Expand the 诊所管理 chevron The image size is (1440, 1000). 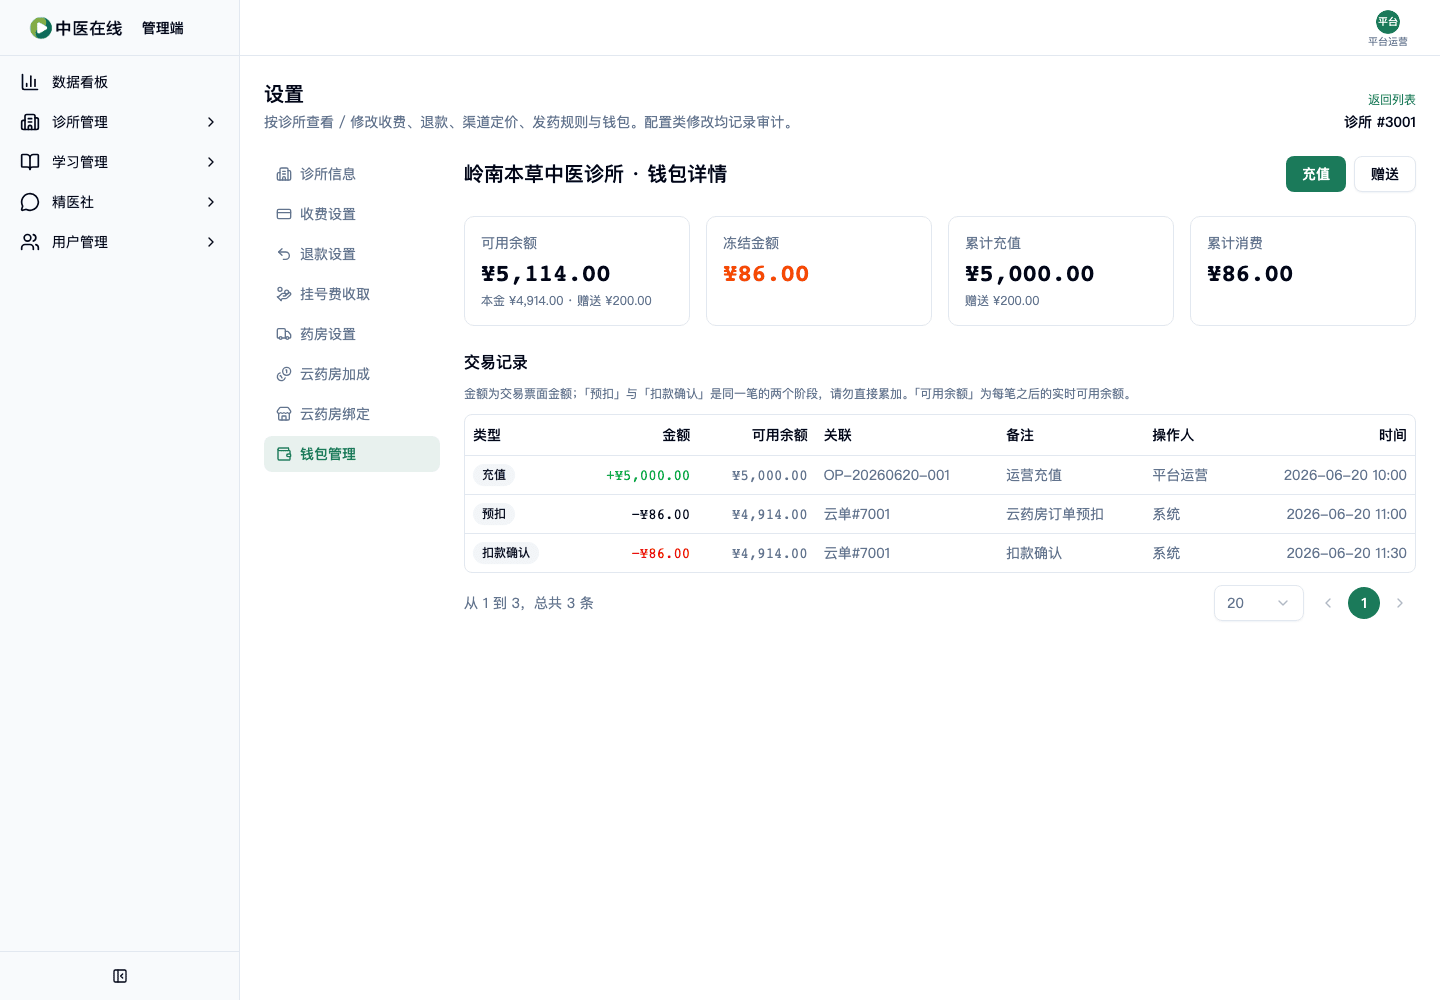coord(211,122)
